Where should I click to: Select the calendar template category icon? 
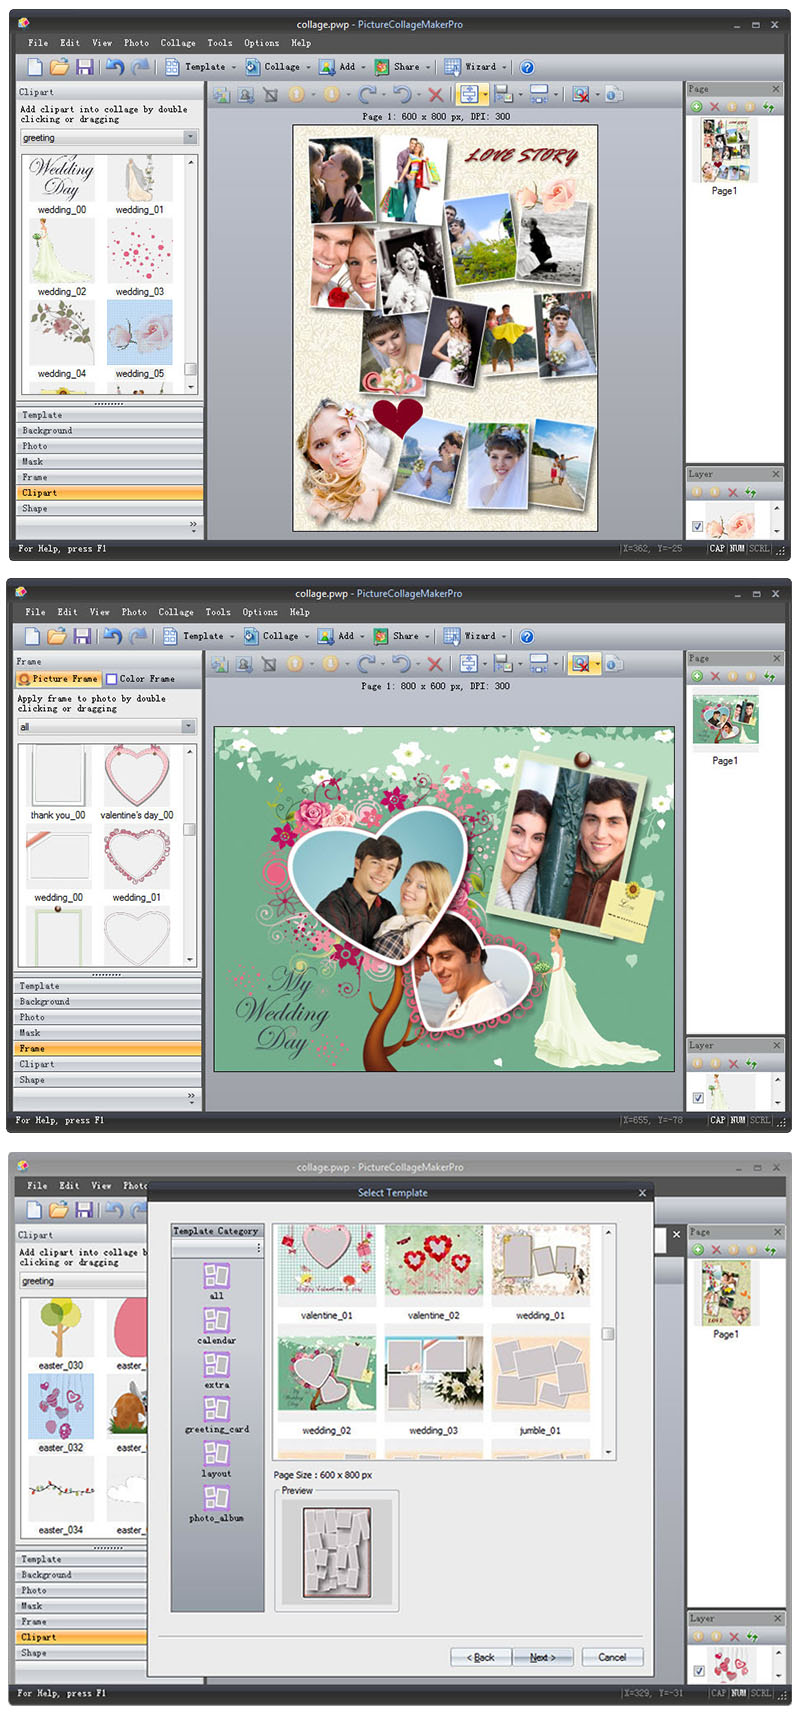[216, 1320]
